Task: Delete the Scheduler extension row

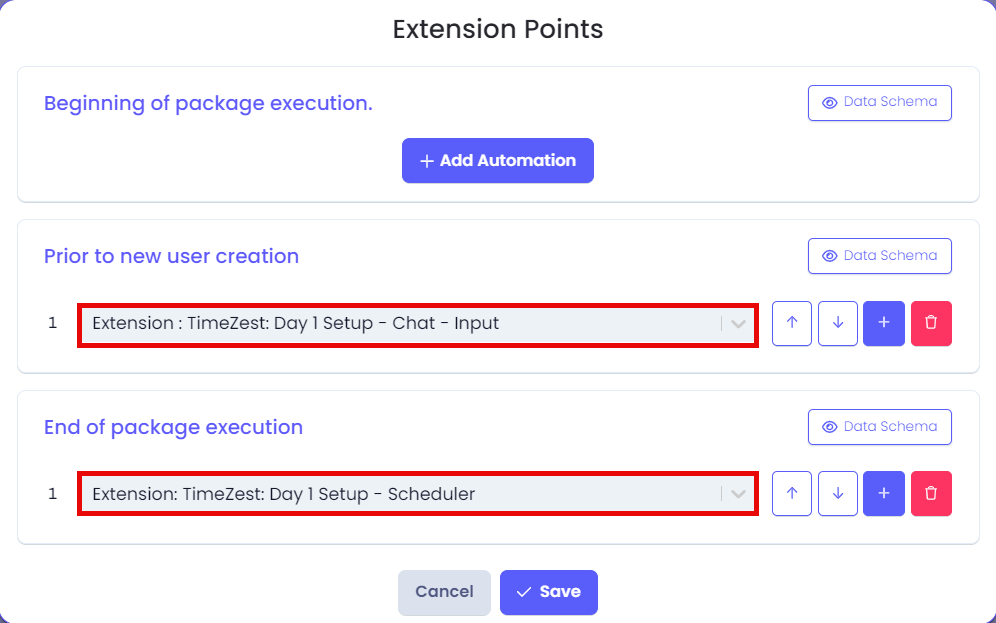Action: coord(931,493)
